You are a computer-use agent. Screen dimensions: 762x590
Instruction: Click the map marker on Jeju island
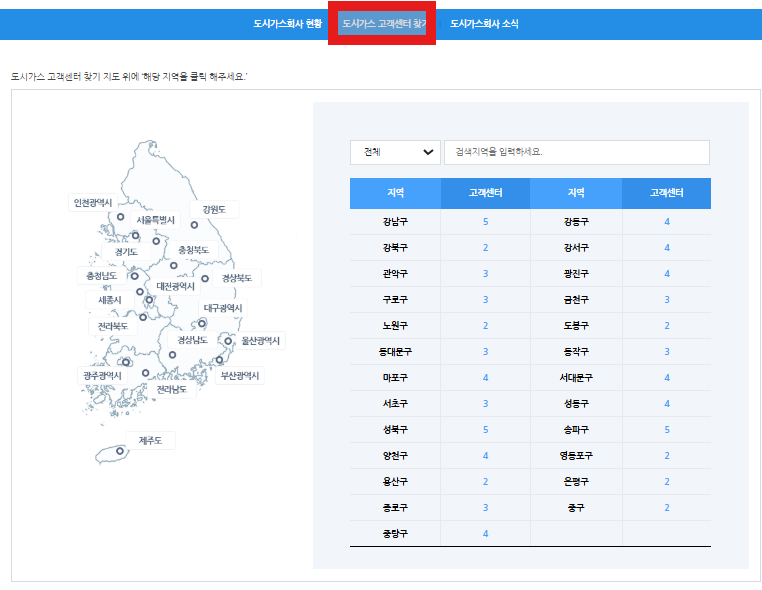120,451
